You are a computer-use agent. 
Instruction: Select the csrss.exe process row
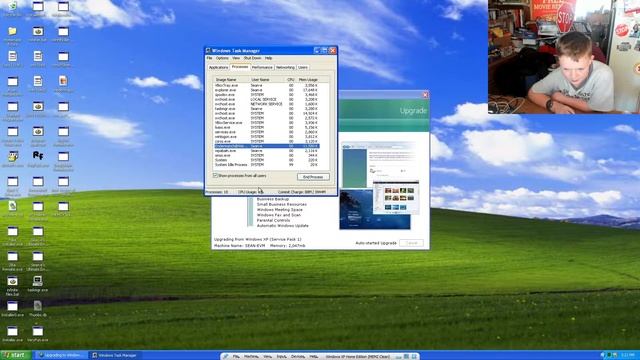(x=267, y=141)
